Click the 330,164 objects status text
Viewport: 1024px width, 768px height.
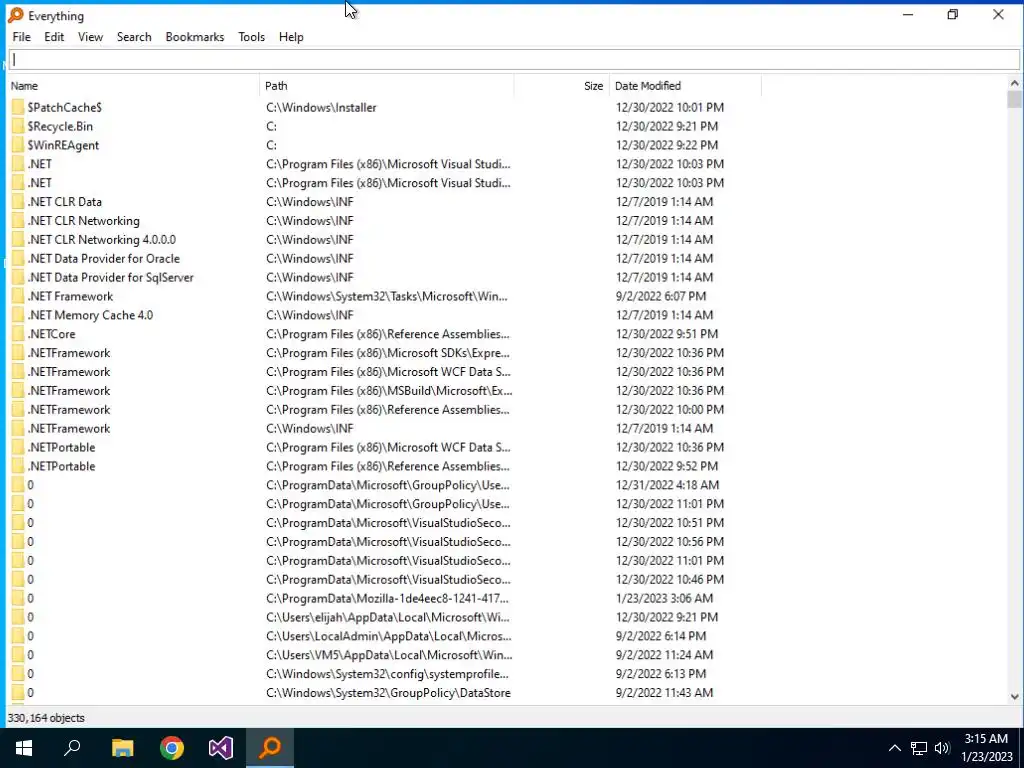46,718
